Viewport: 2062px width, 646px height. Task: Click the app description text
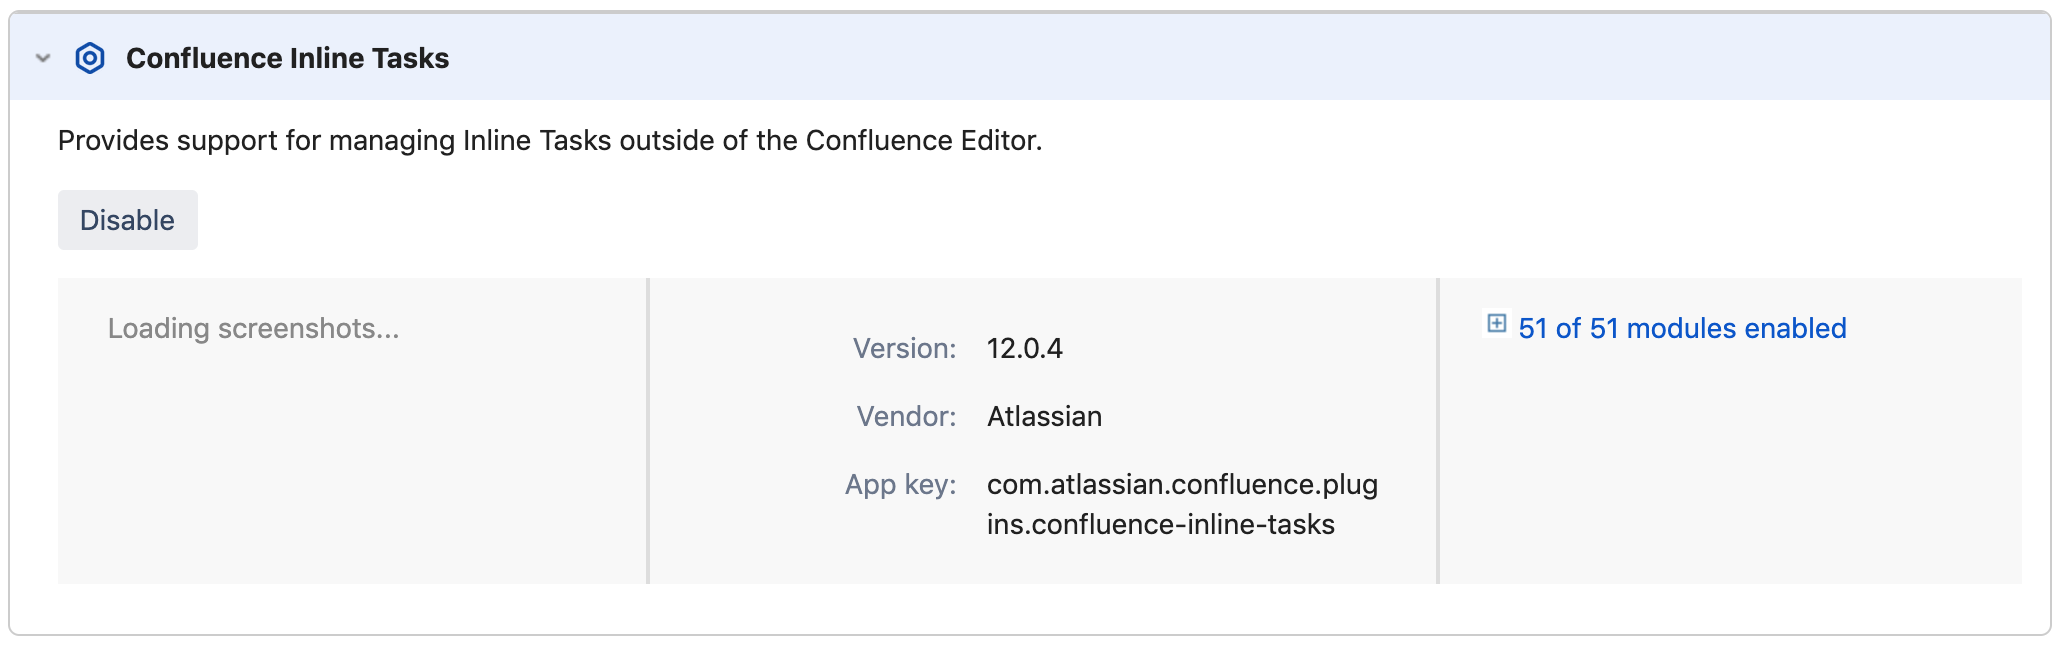550,141
